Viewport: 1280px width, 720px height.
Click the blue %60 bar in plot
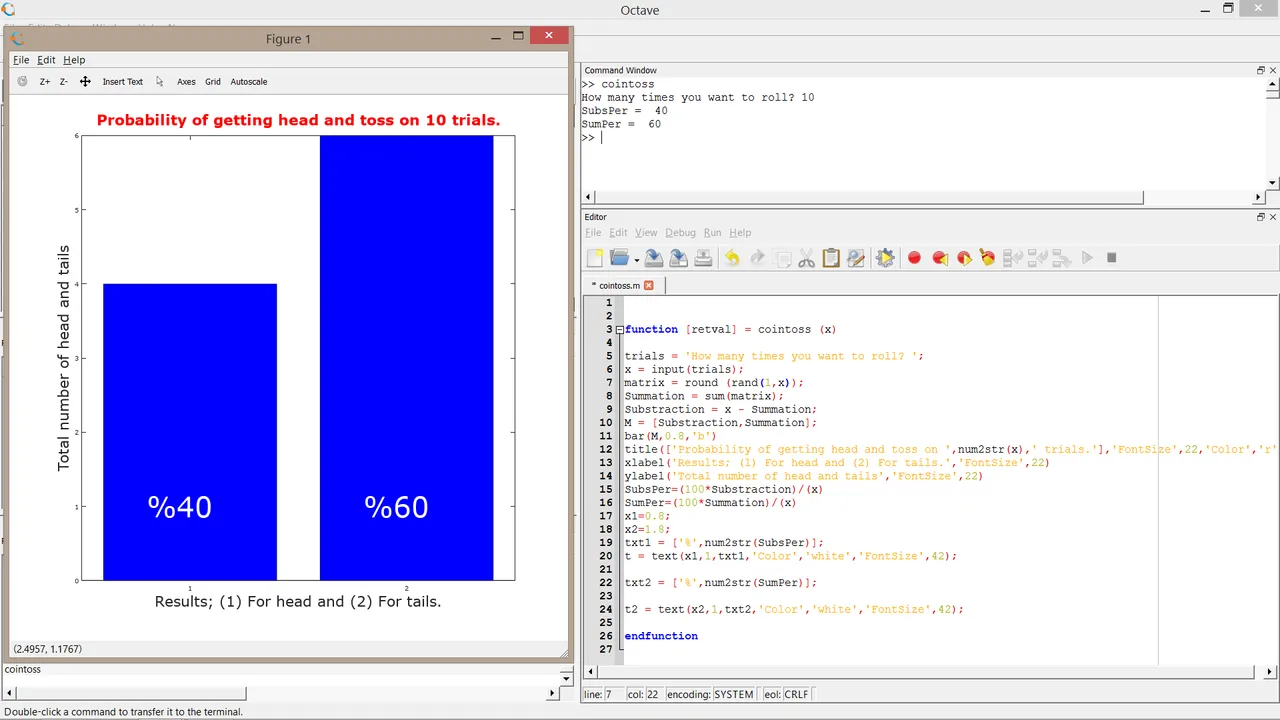(x=406, y=358)
